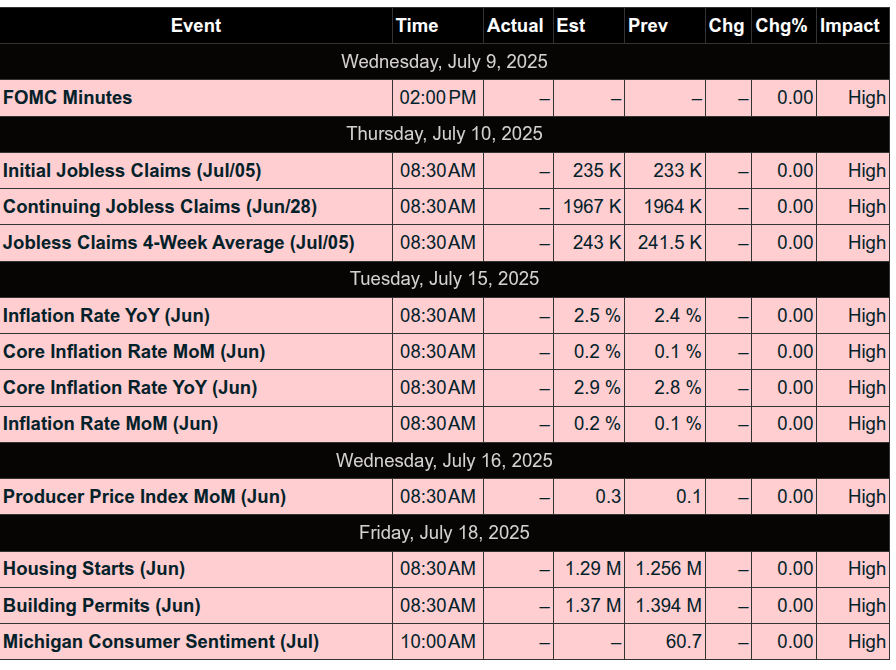Click the Time column header
Image resolution: width=896 pixels, height=670 pixels.
coord(417,26)
